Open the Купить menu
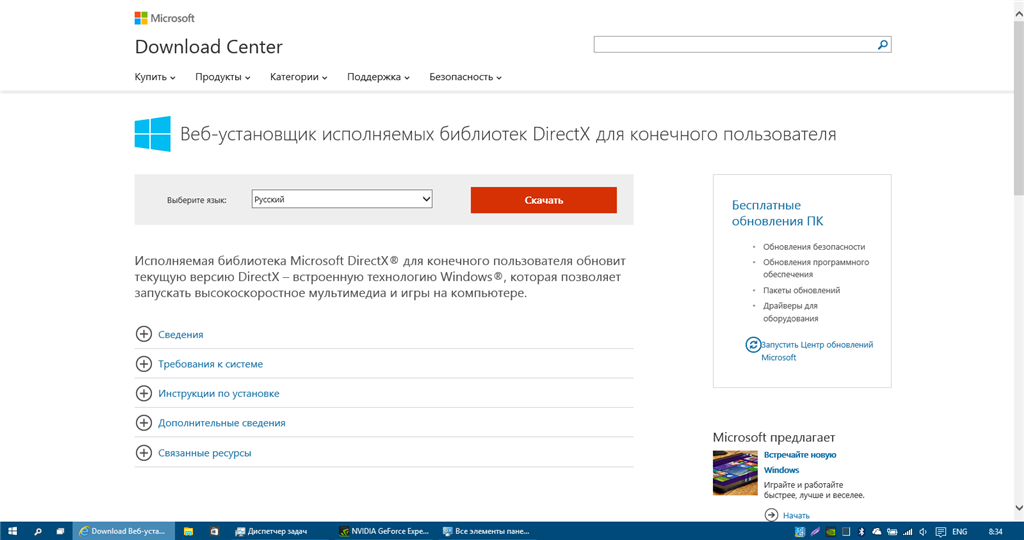 point(155,77)
